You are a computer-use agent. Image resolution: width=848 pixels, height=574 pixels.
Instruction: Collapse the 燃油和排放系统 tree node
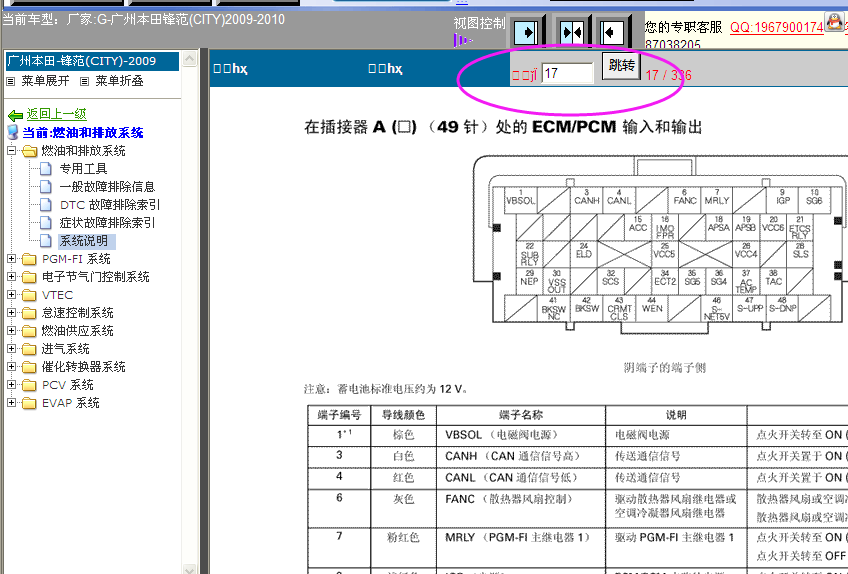[x=11, y=150]
